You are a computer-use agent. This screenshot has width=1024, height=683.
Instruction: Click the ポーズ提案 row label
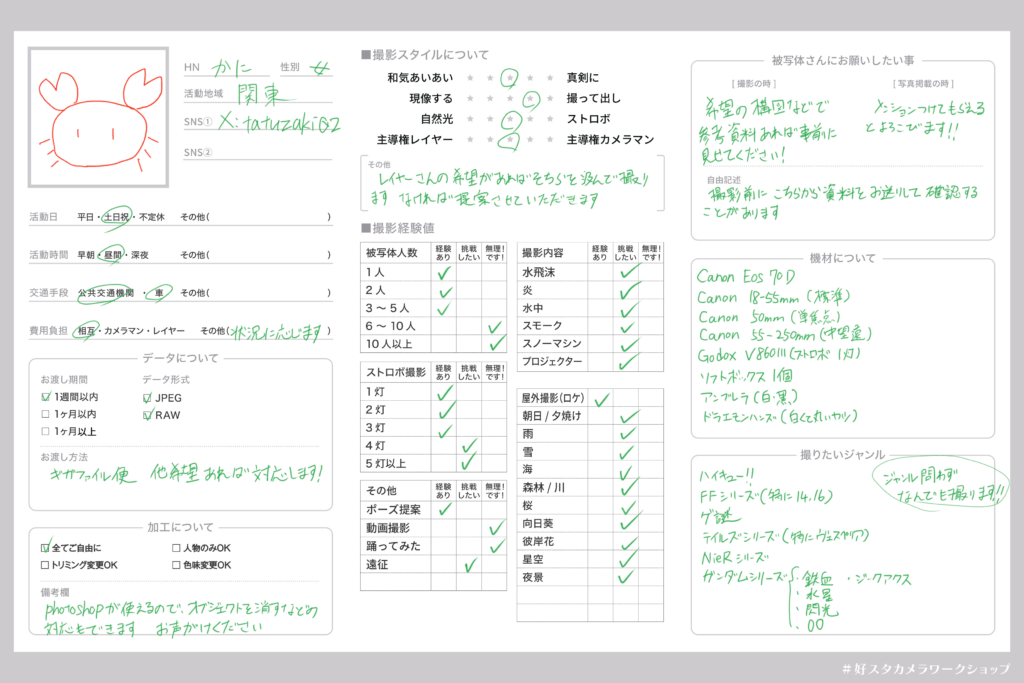click(x=393, y=510)
